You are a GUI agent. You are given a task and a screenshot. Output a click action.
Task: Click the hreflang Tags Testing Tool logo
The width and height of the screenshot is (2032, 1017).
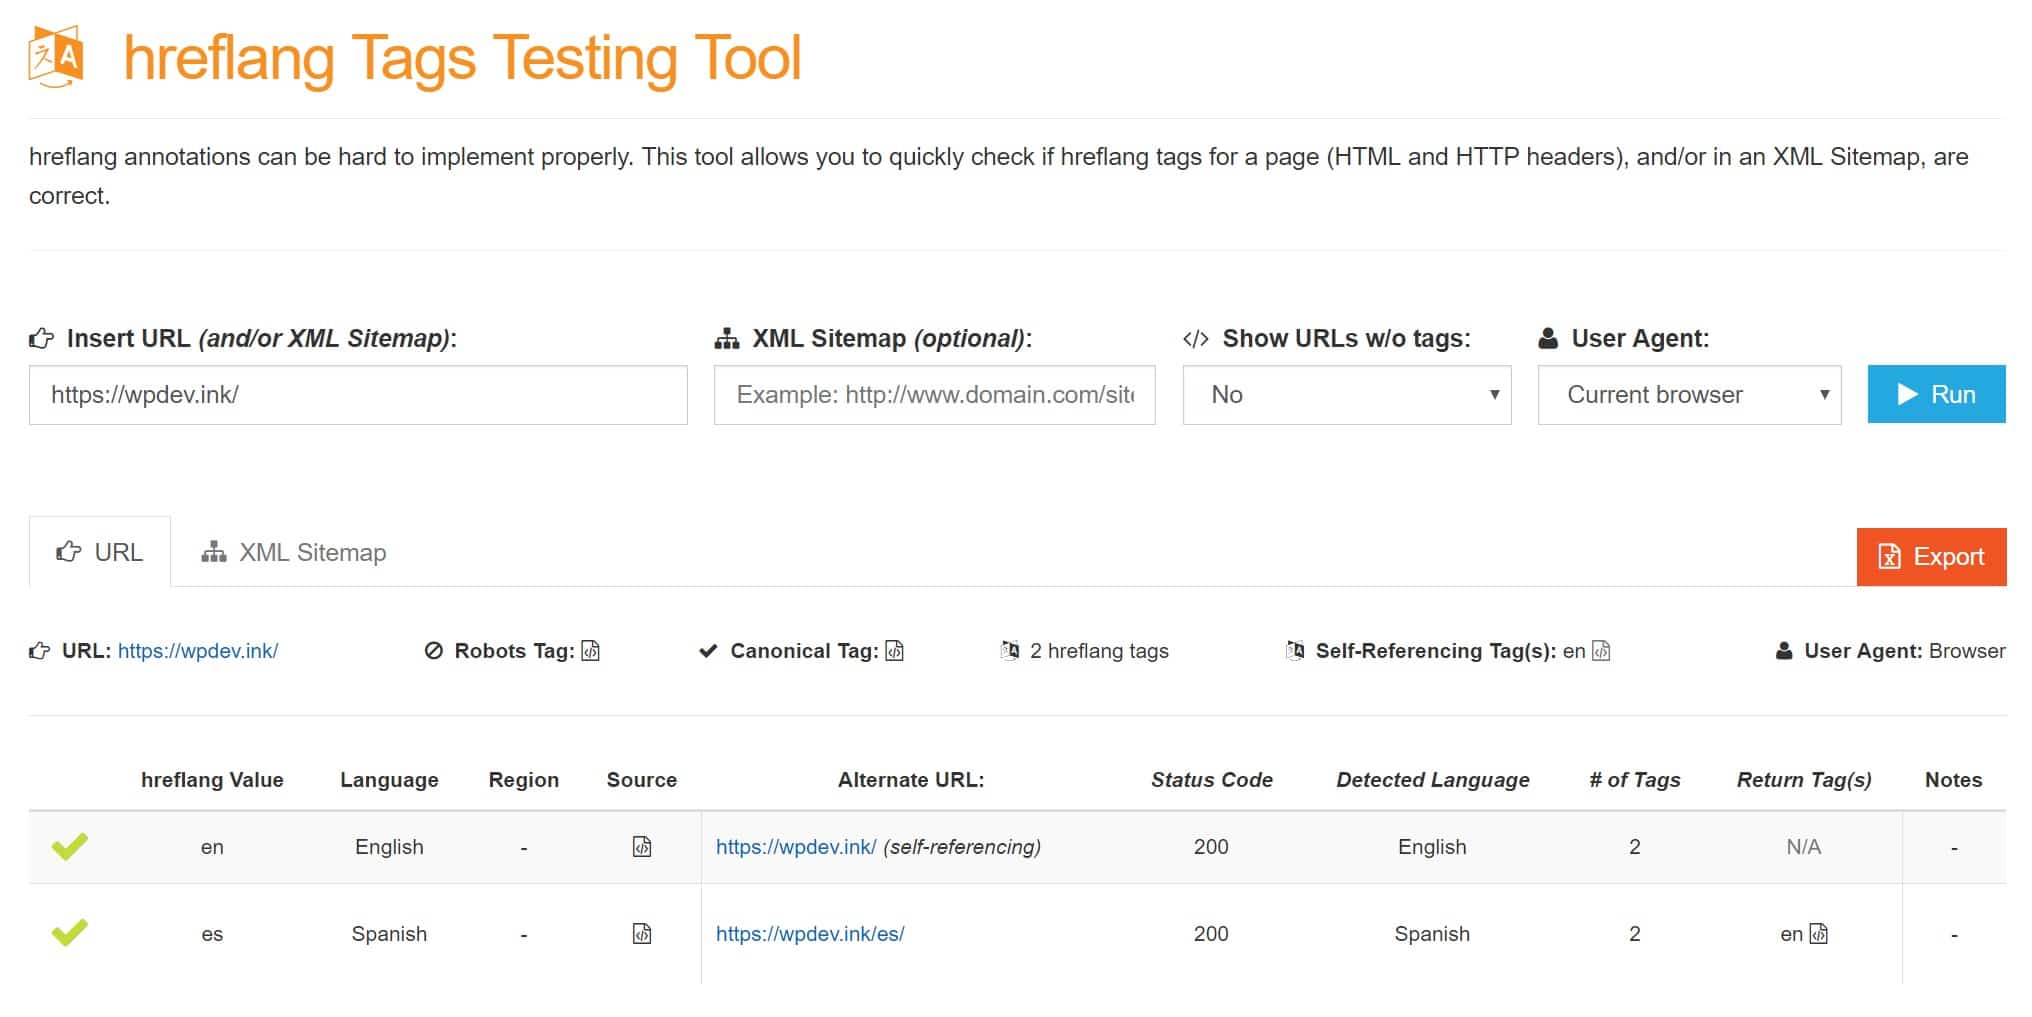[x=58, y=57]
